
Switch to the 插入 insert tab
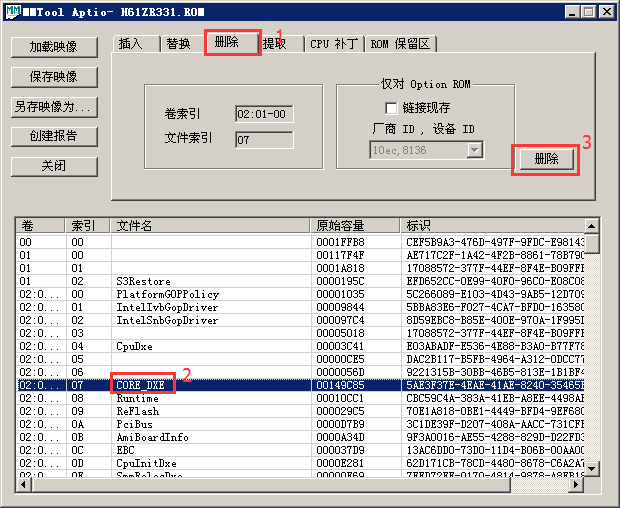136,43
